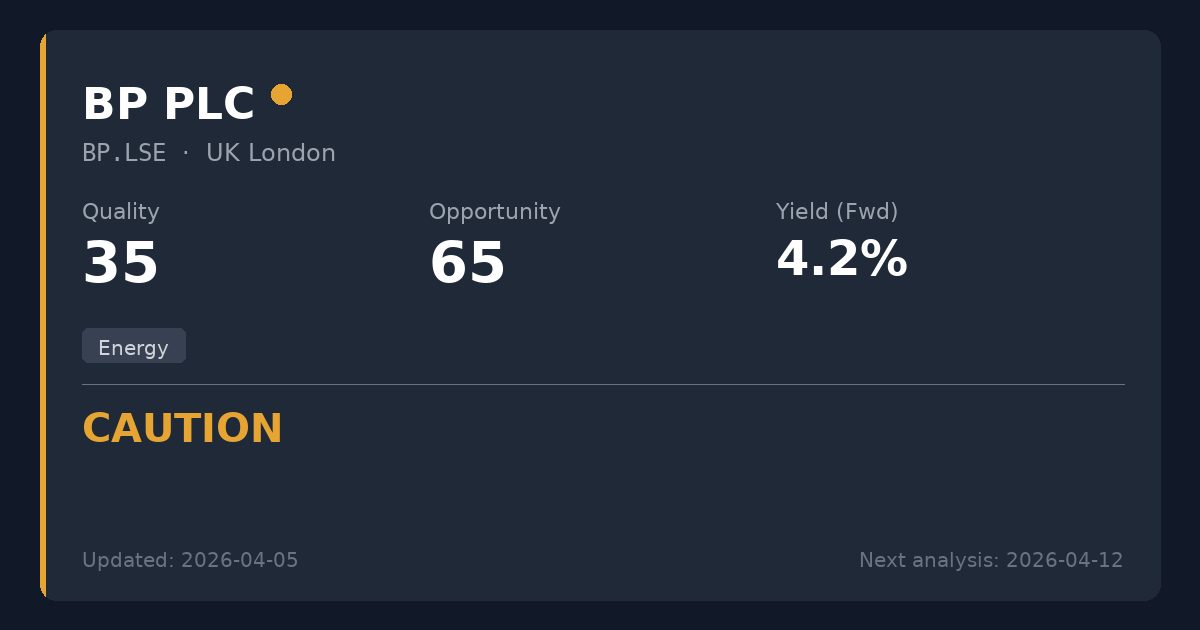The height and width of the screenshot is (630, 1200).
Task: Click the middle dot separator after BP.LSE
Action: pos(186,153)
